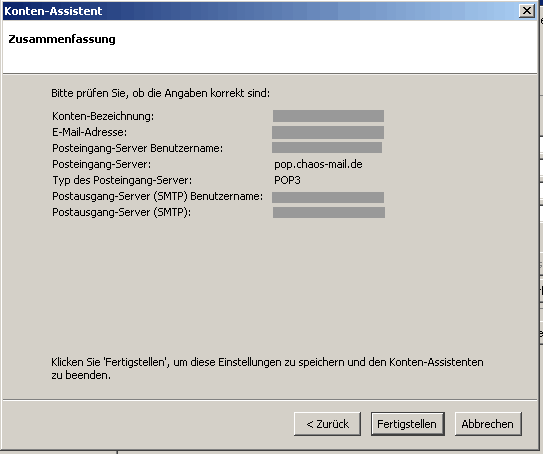Click the redacted Postausgang-Server (SMTP) value

click(329, 212)
